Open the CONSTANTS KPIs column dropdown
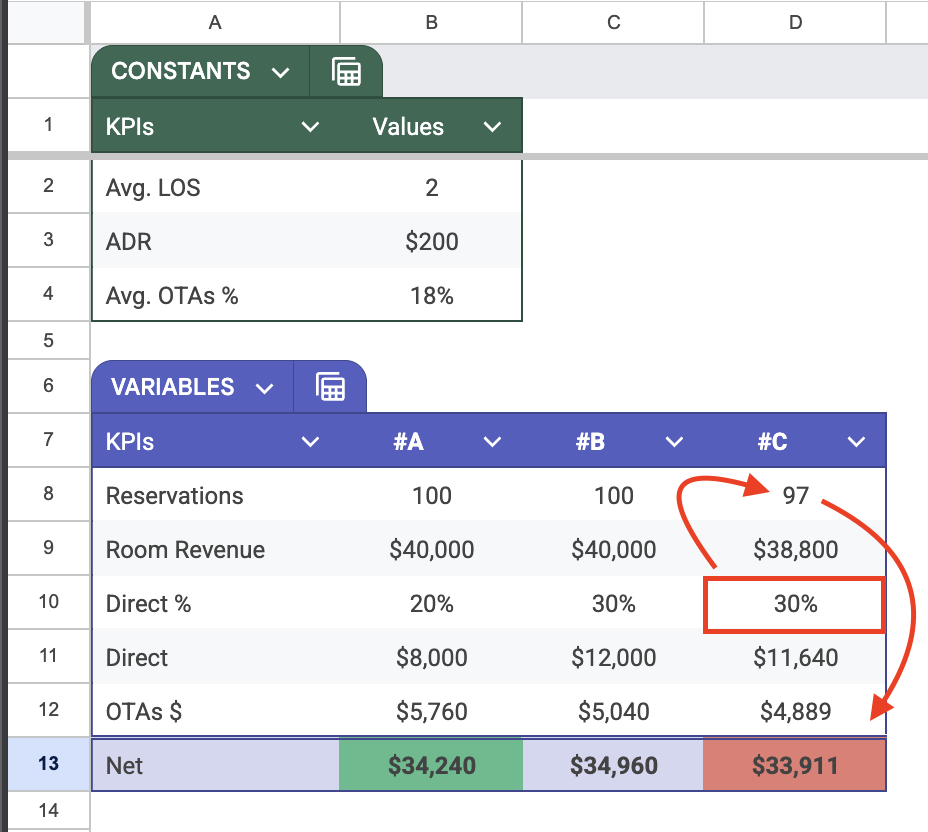Screen dimensions: 928x832 click(311, 127)
